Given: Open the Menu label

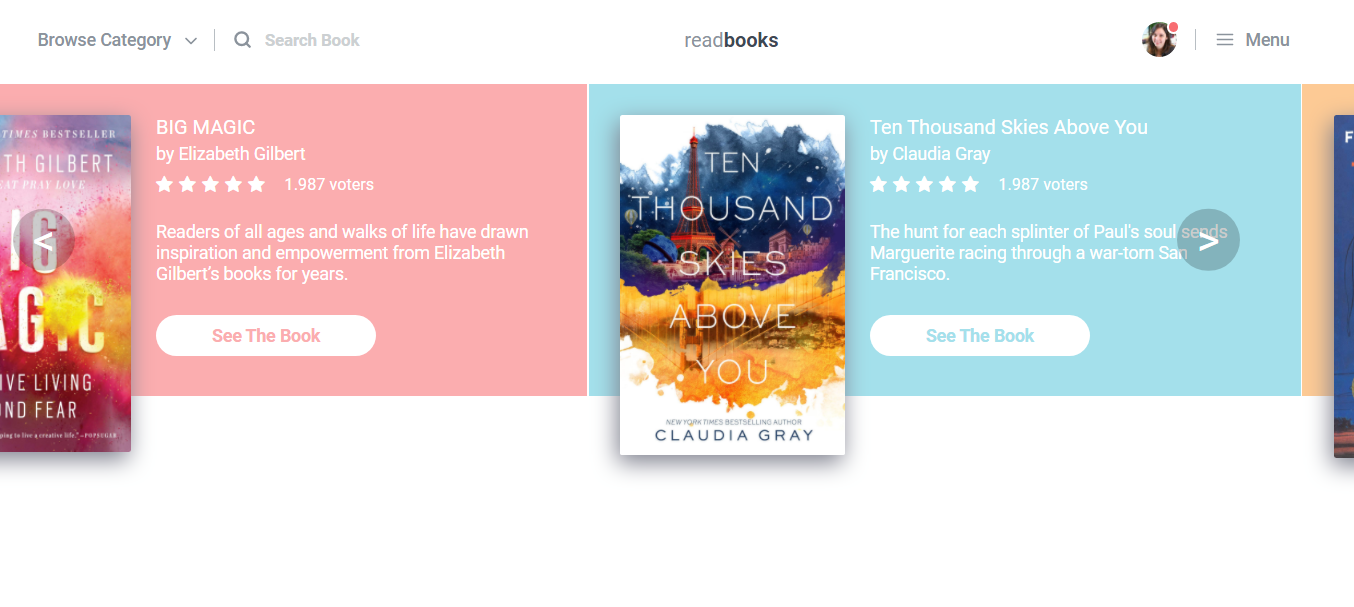Looking at the screenshot, I should tap(1267, 40).
